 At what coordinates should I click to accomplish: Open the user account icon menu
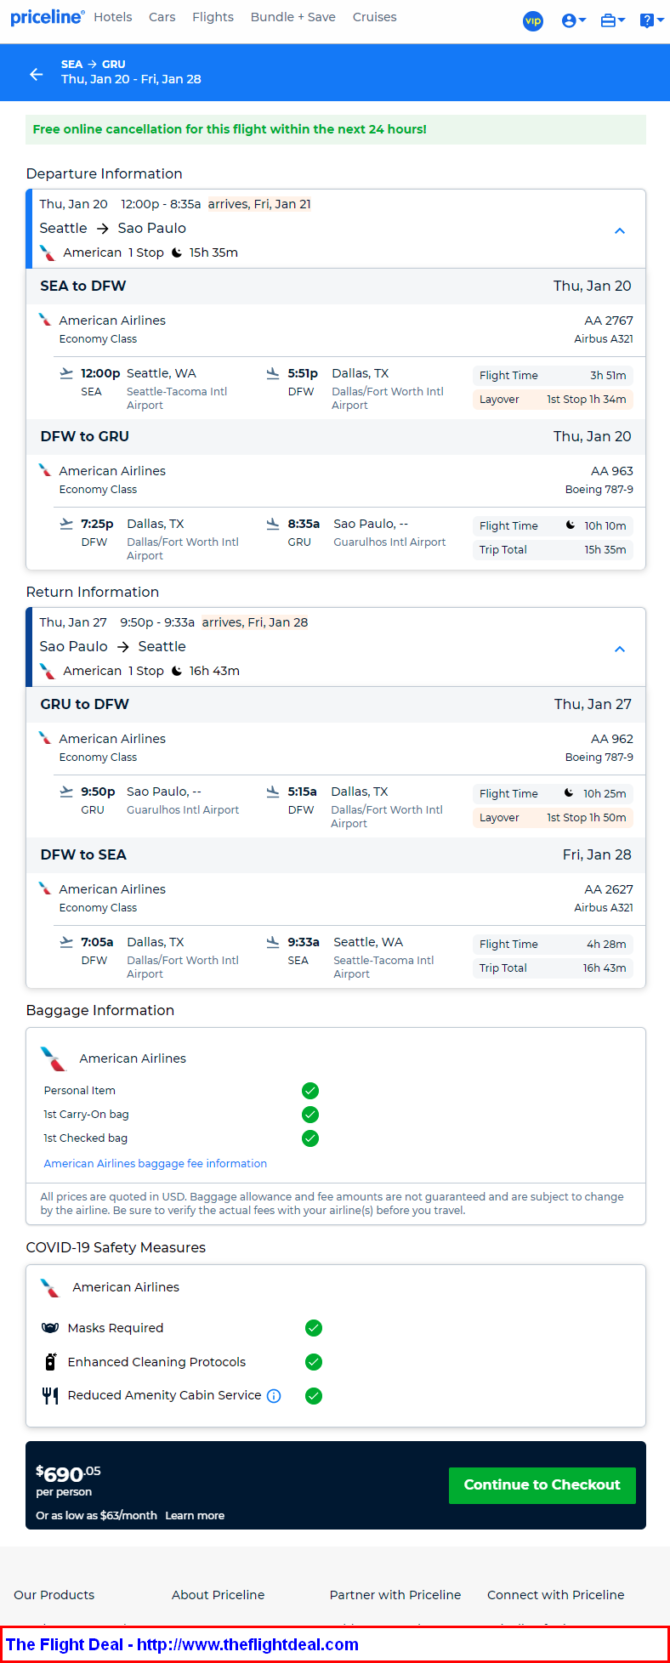click(x=573, y=20)
